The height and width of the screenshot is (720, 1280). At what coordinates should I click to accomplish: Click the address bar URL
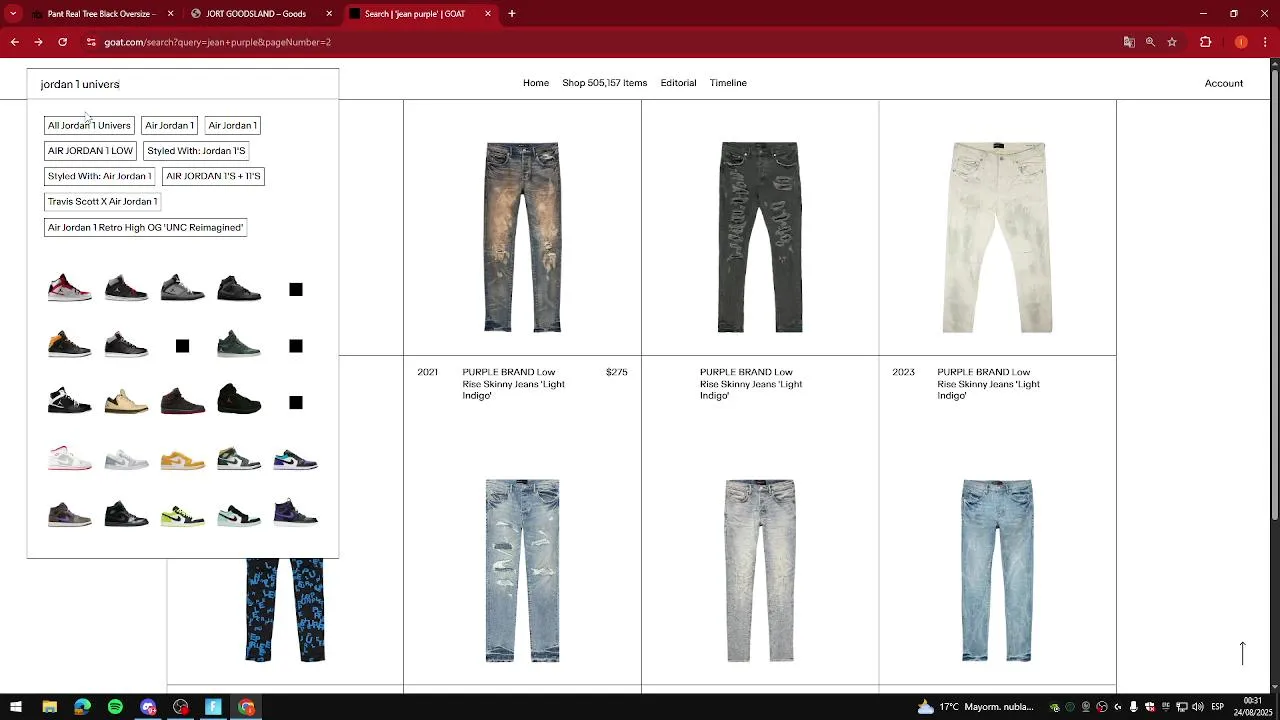pyautogui.click(x=218, y=42)
